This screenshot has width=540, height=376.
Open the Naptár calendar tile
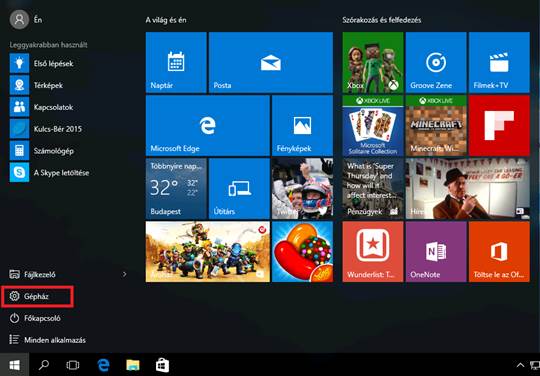coord(176,62)
